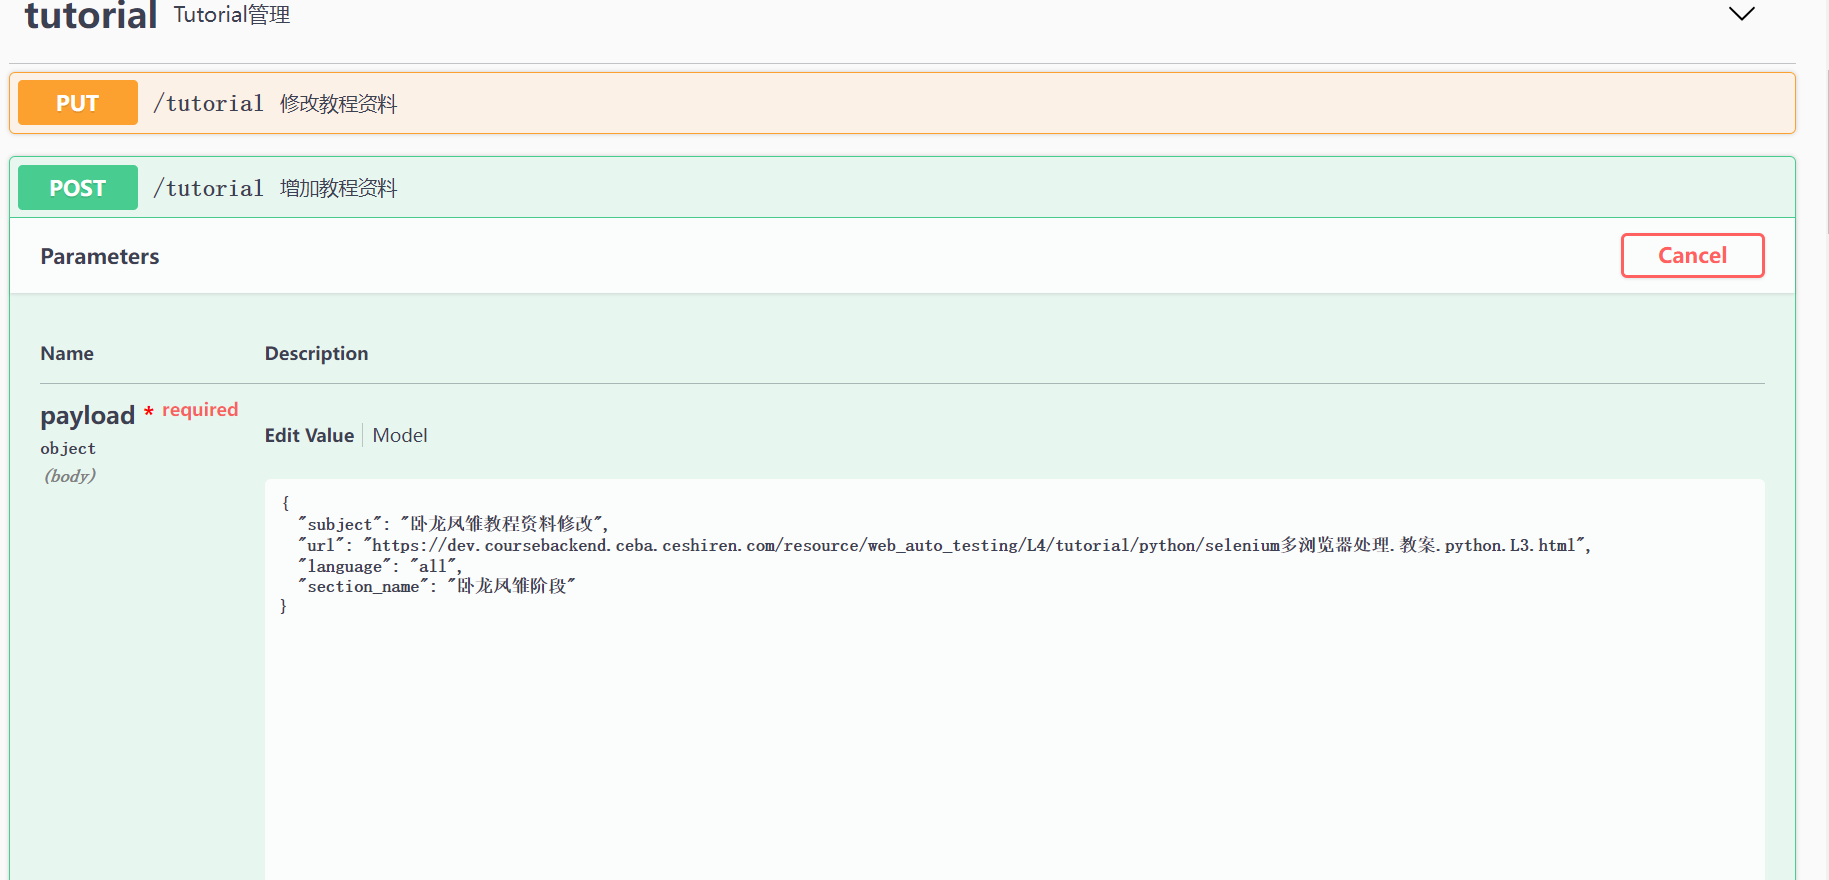The image size is (1829, 880).
Task: Click the Parameters section heading
Action: pos(100,257)
